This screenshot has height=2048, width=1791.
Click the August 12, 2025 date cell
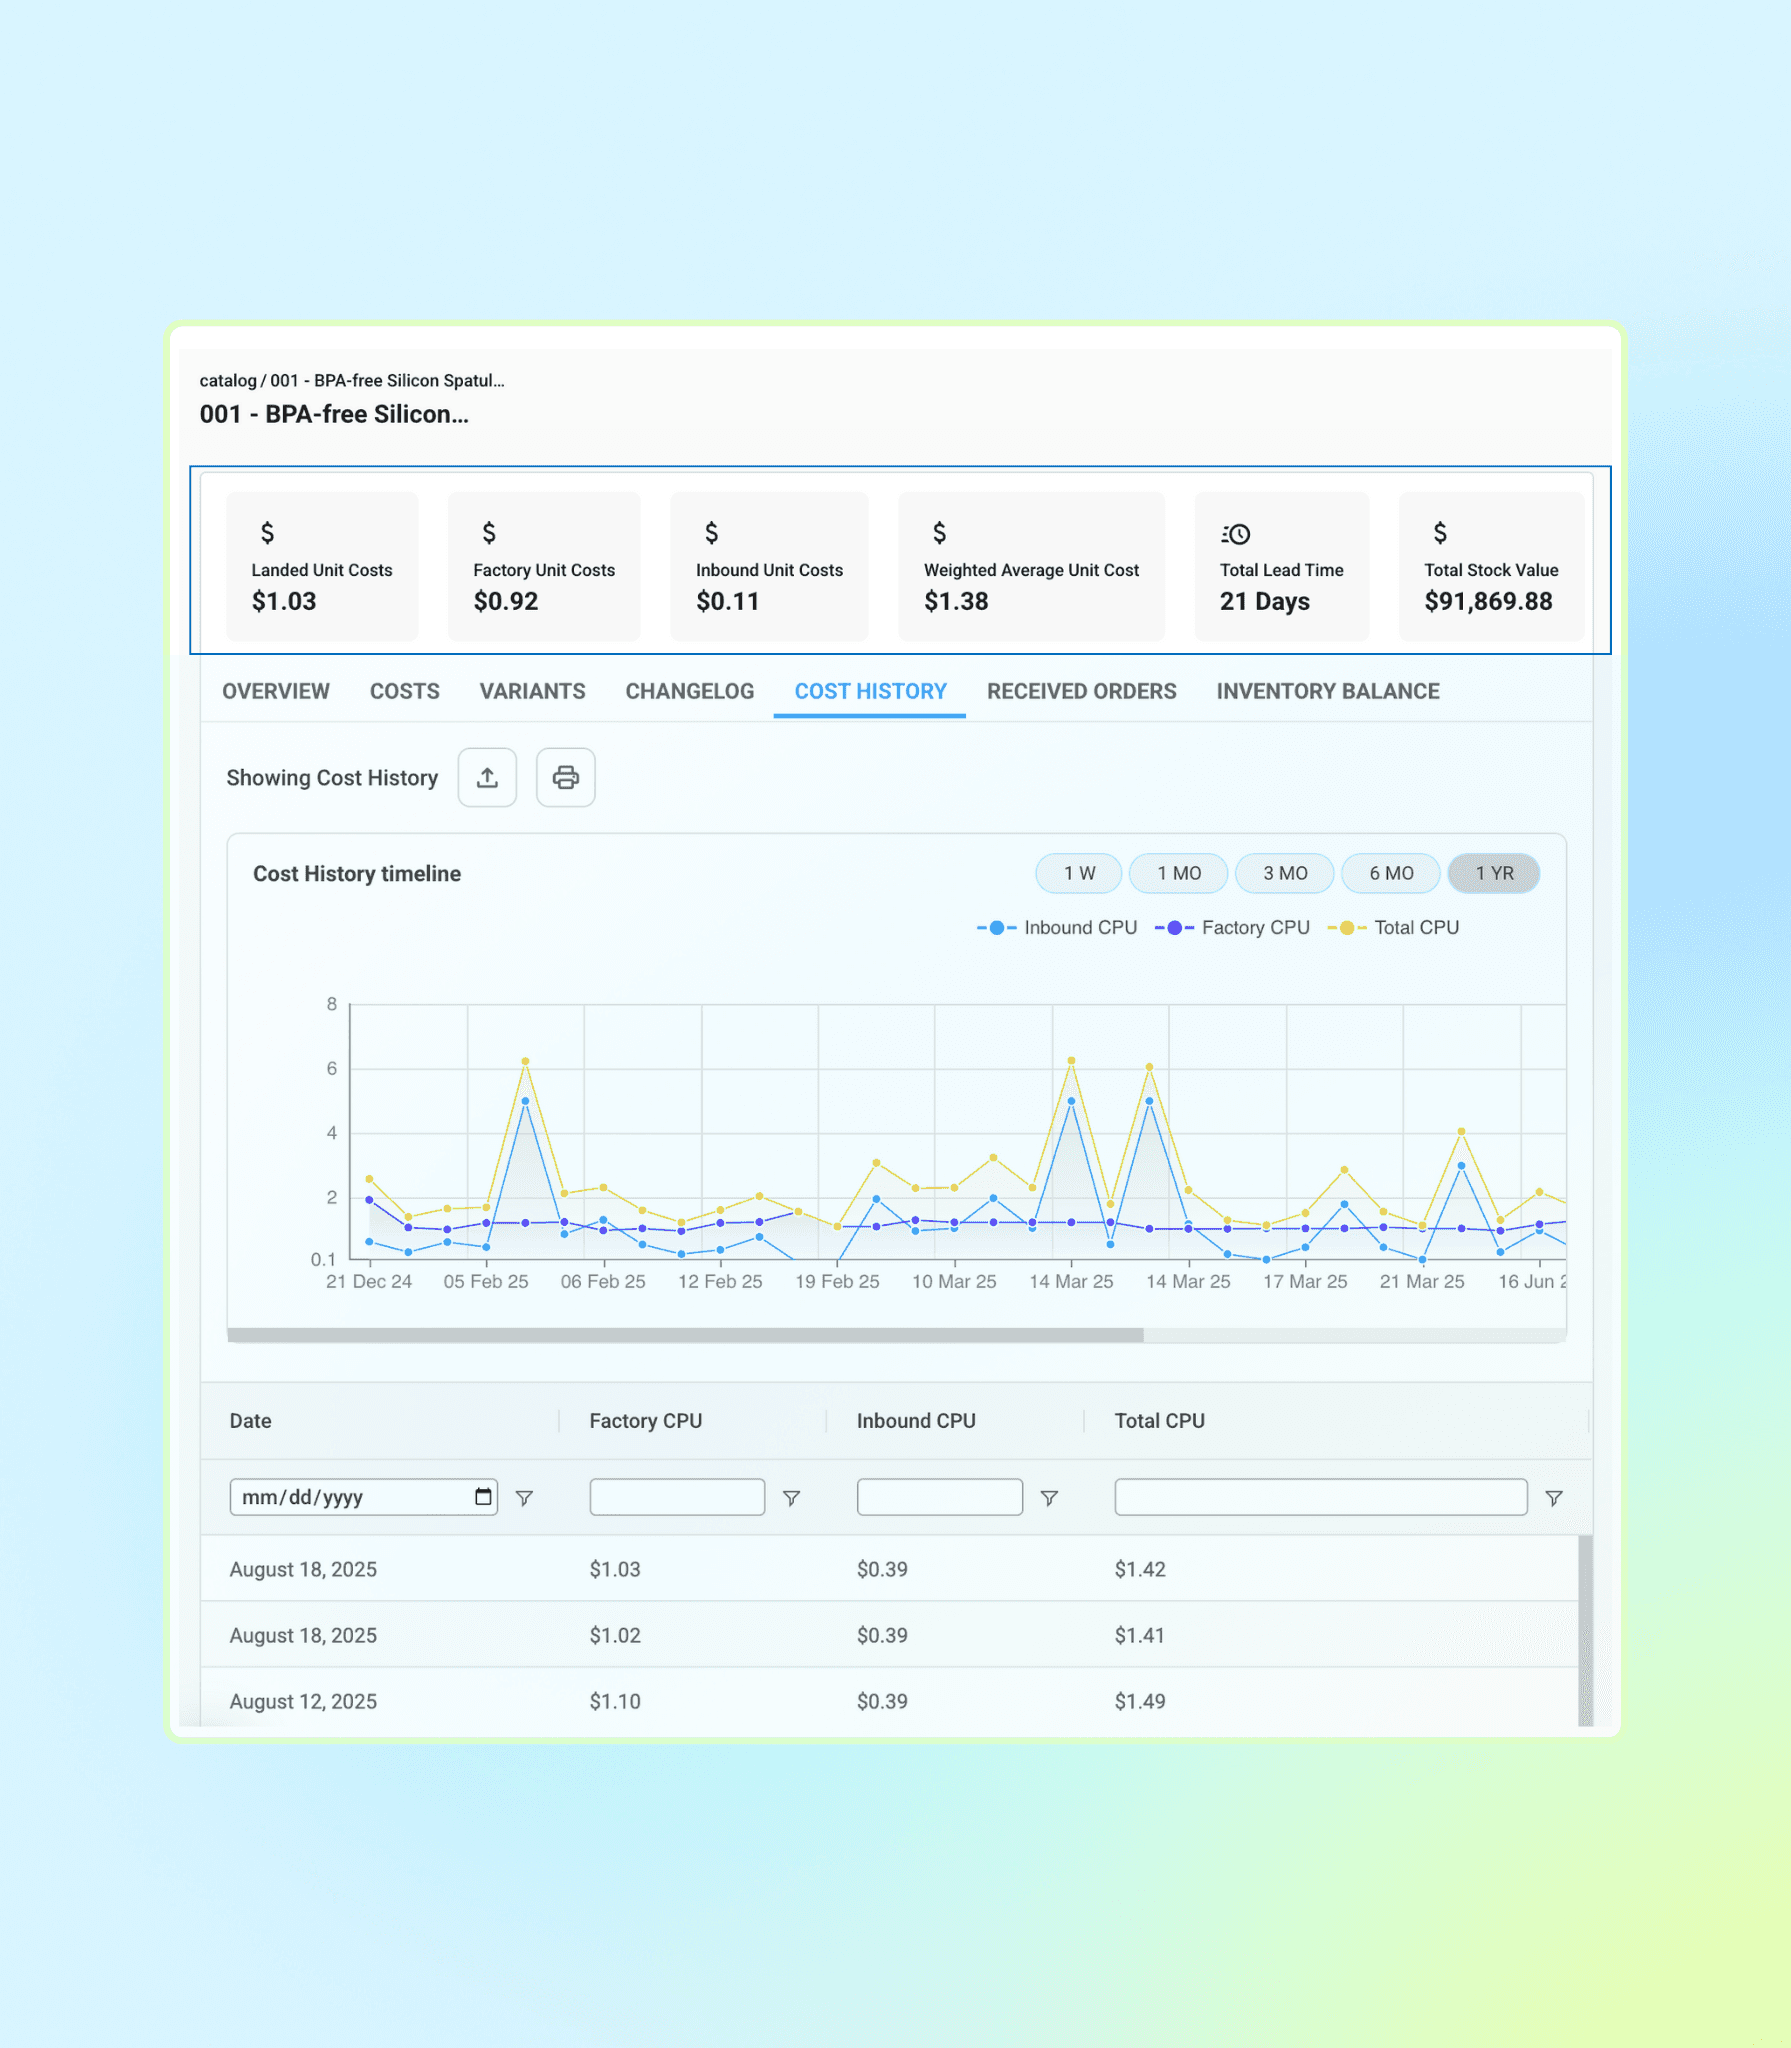[x=303, y=1701]
